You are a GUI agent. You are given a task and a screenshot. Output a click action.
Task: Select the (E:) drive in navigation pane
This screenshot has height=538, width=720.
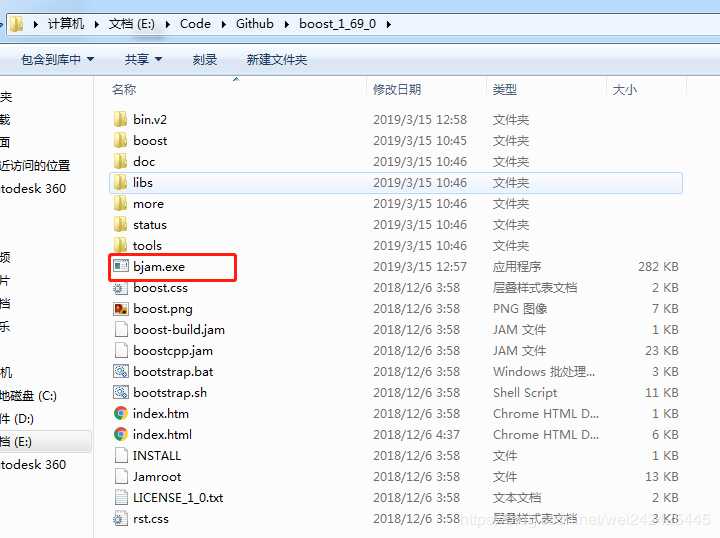(x=16, y=442)
